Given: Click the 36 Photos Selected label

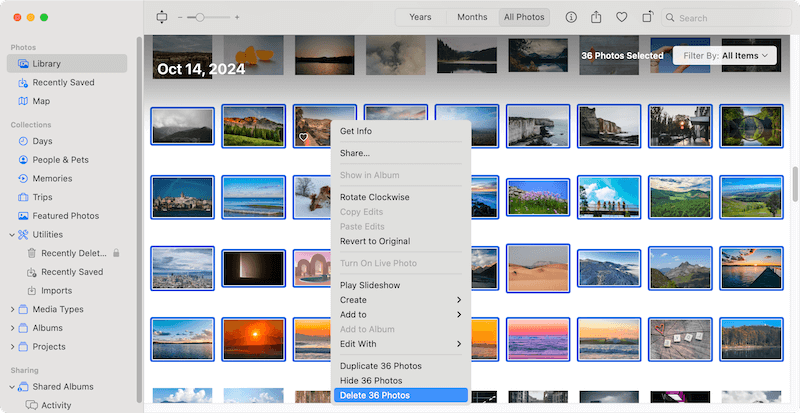Looking at the screenshot, I should 622,56.
